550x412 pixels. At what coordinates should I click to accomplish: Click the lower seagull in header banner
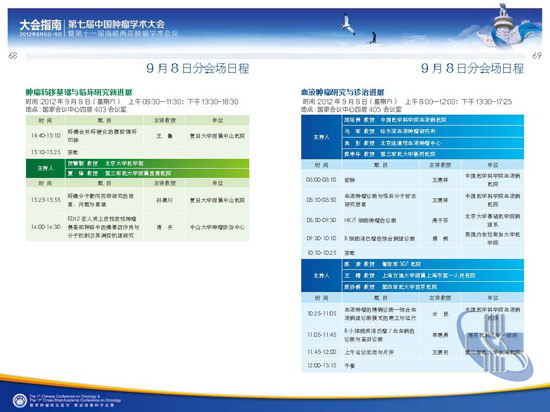(373, 38)
